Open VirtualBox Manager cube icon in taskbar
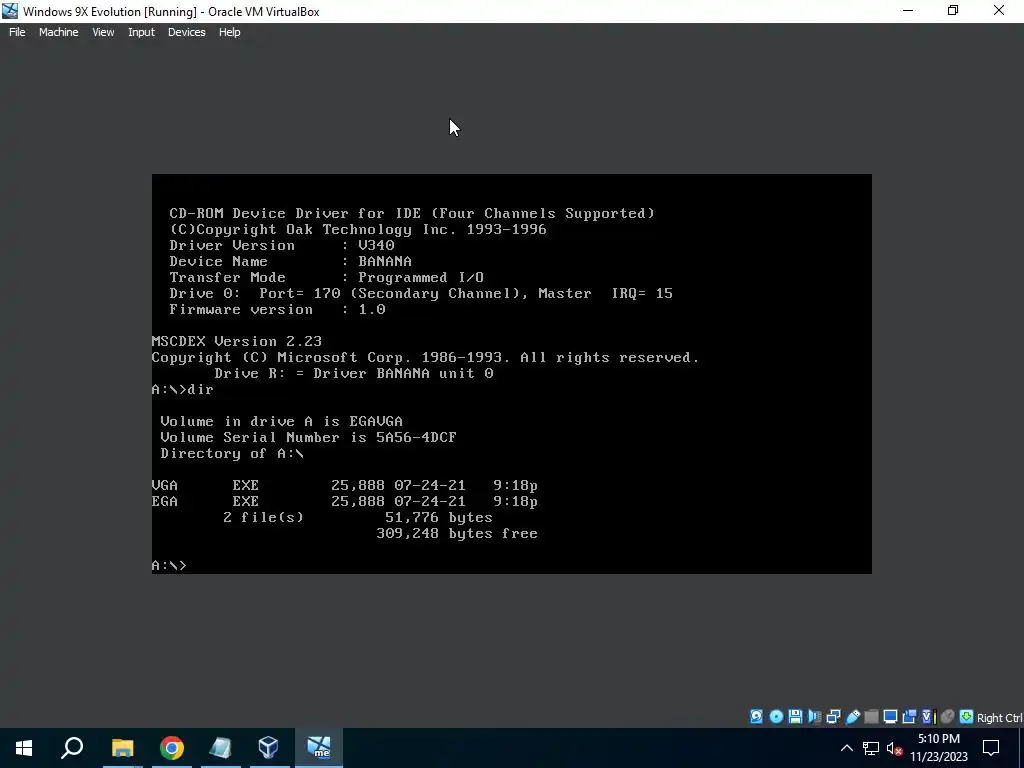The height and width of the screenshot is (768, 1024). coord(268,748)
